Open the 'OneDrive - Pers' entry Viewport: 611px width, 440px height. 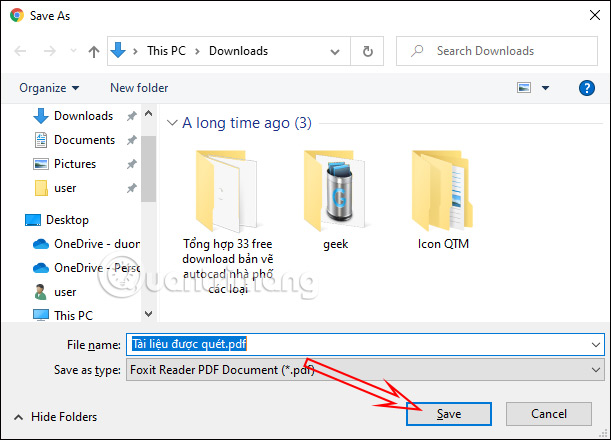[97, 268]
